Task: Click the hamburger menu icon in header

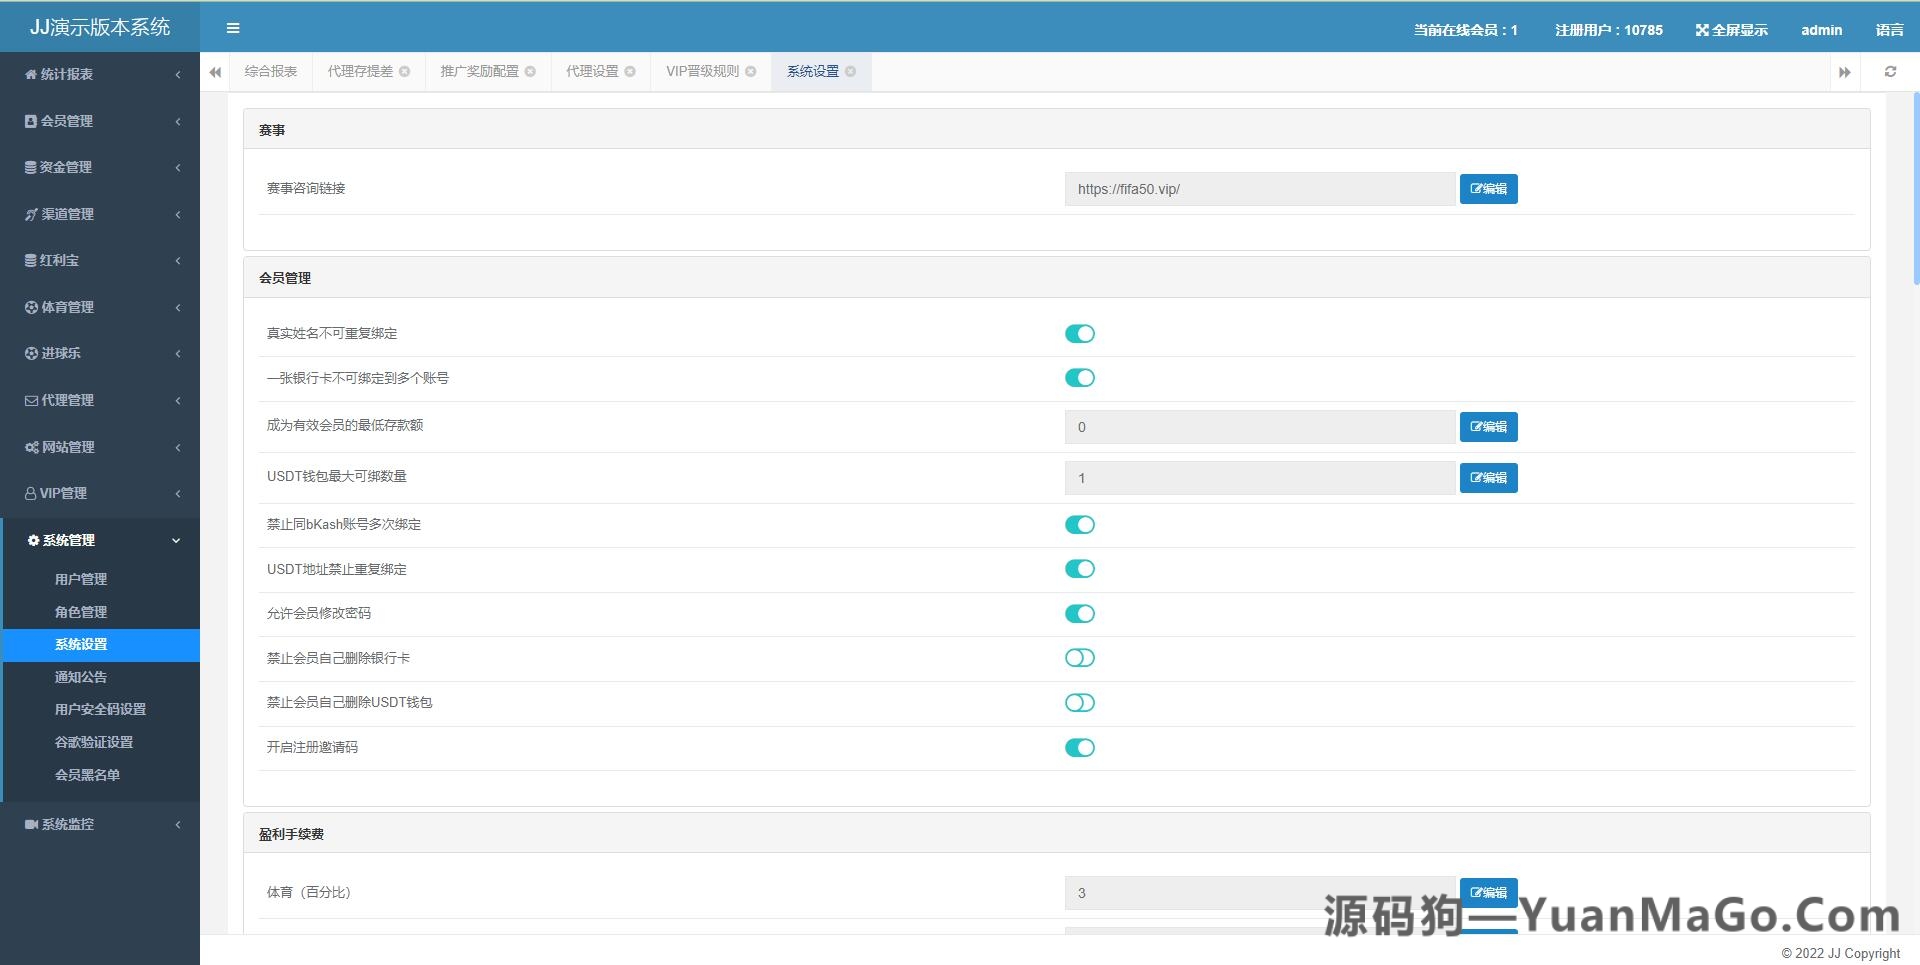Action: 233,28
